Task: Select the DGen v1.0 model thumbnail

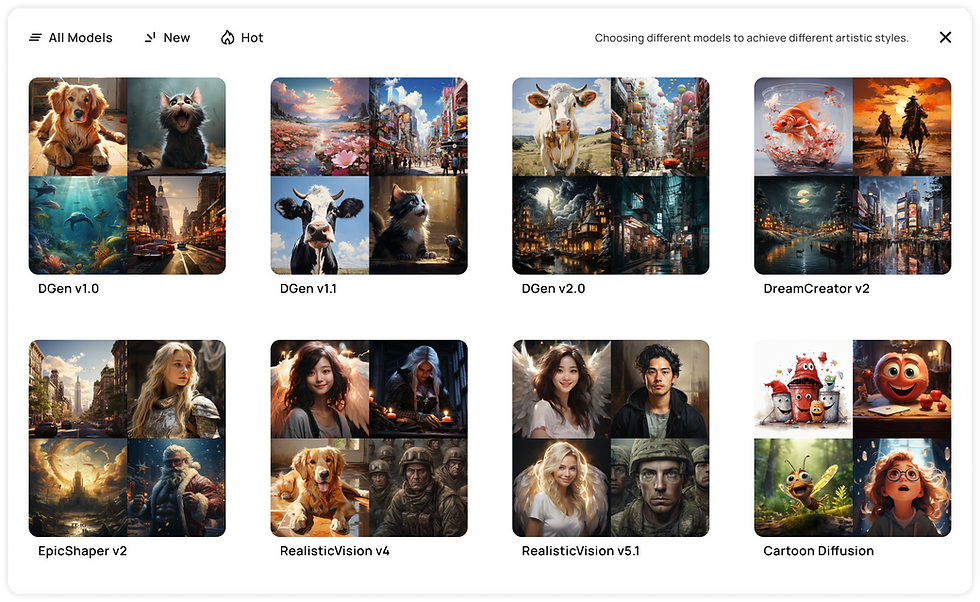Action: click(x=127, y=176)
